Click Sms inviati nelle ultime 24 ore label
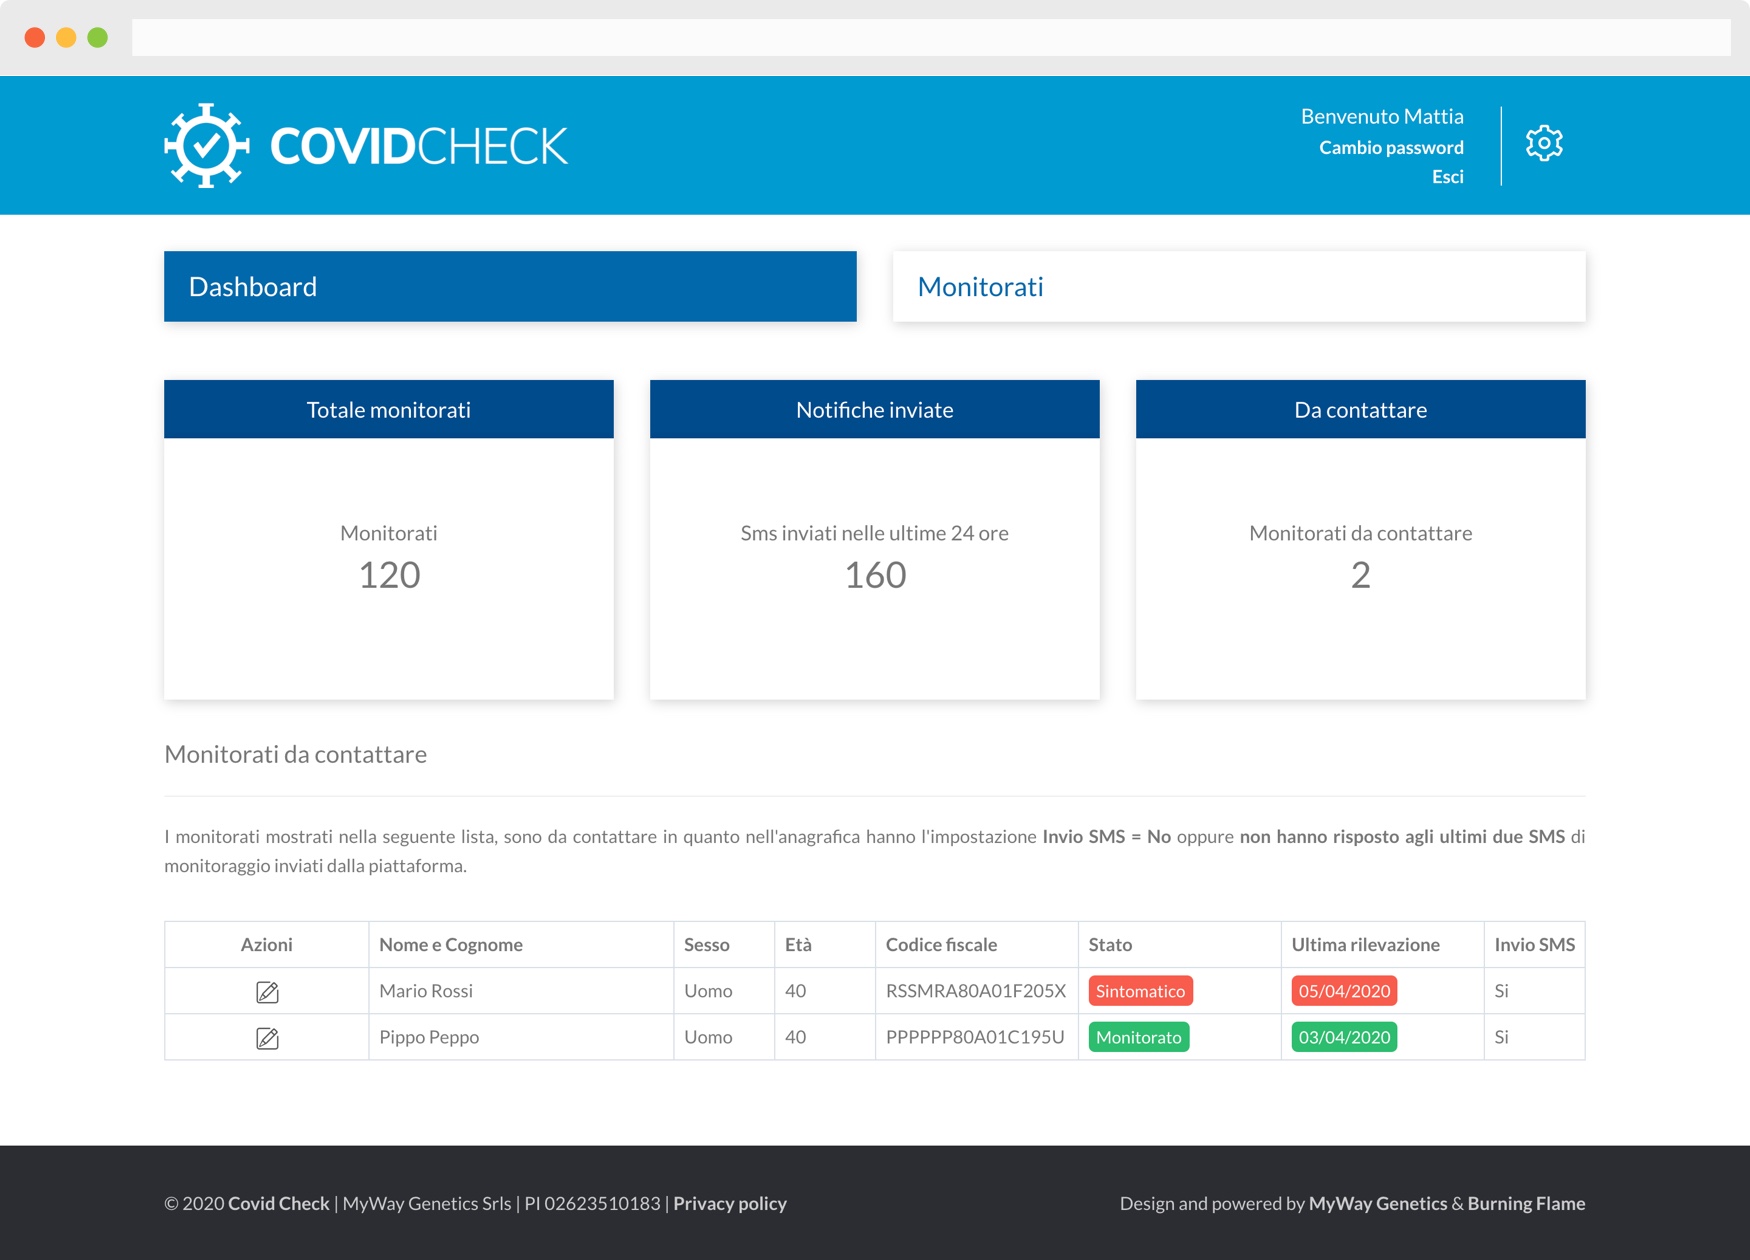This screenshot has width=1750, height=1260. (875, 533)
